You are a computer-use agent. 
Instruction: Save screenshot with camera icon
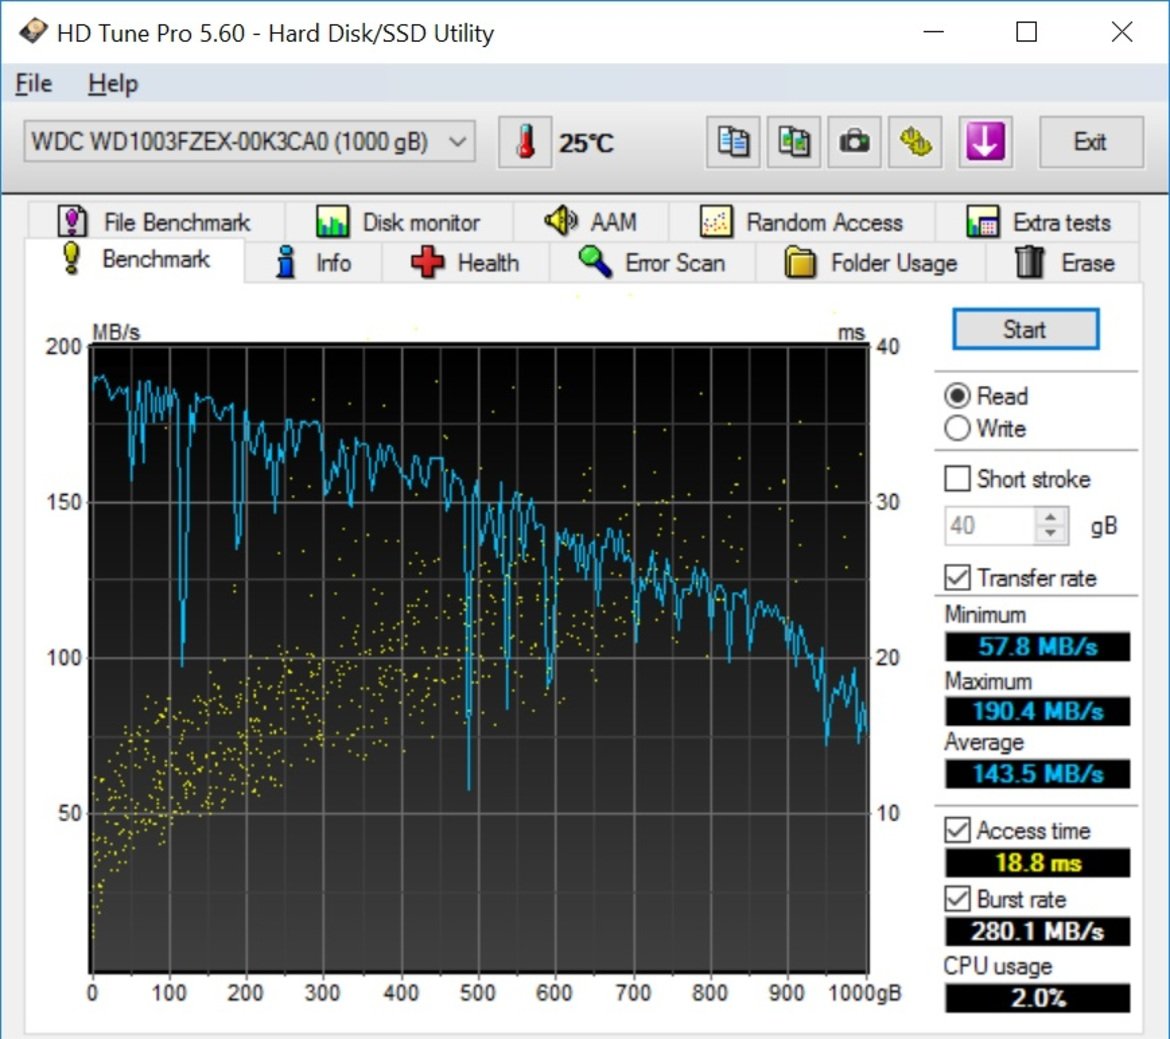(854, 142)
